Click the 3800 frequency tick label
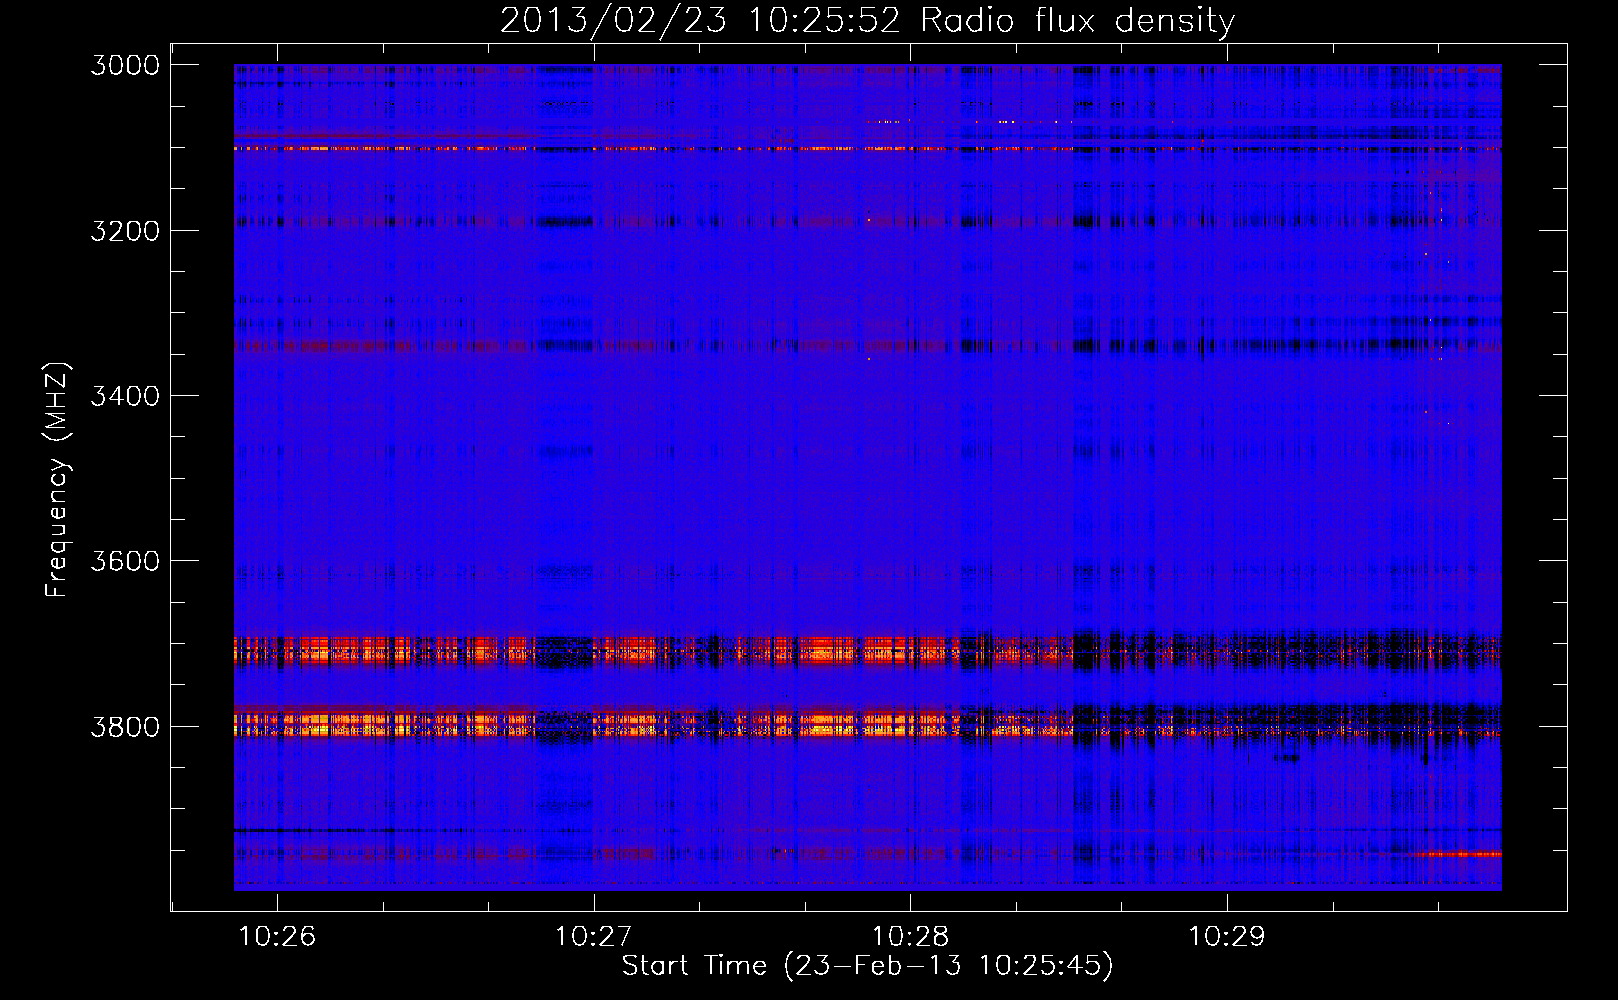Image resolution: width=1618 pixels, height=1000 pixels. (125, 726)
